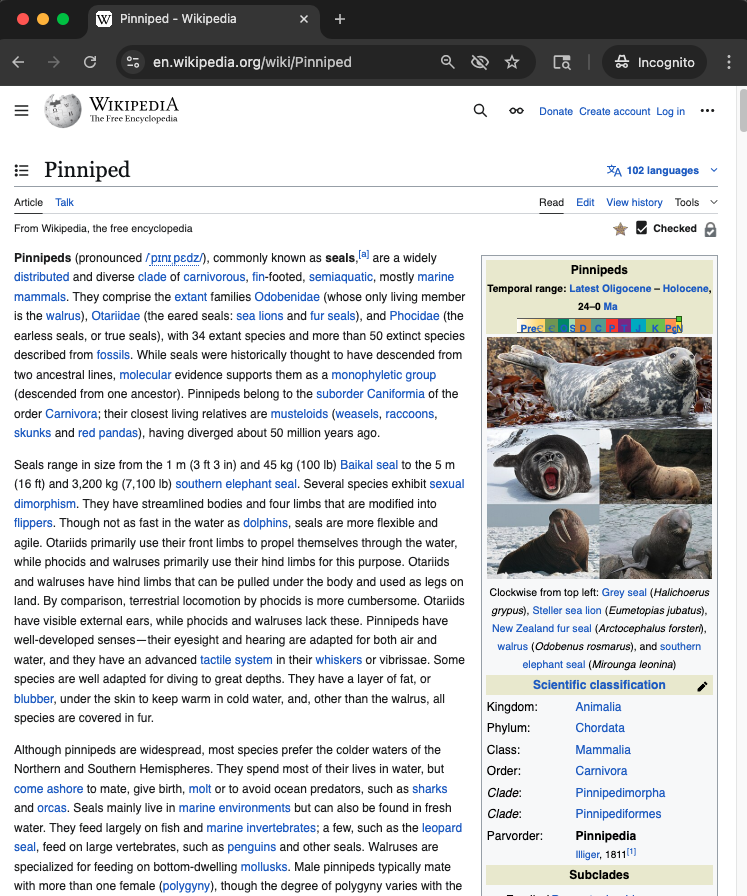
Task: Open the Wikipedia main menu hamburger icon
Action: (x=21, y=111)
